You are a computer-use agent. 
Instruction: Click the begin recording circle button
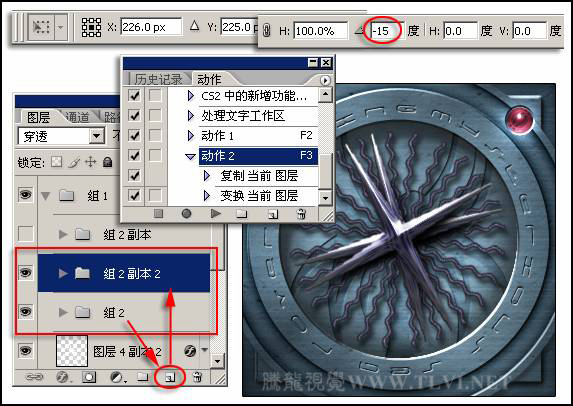[186, 213]
